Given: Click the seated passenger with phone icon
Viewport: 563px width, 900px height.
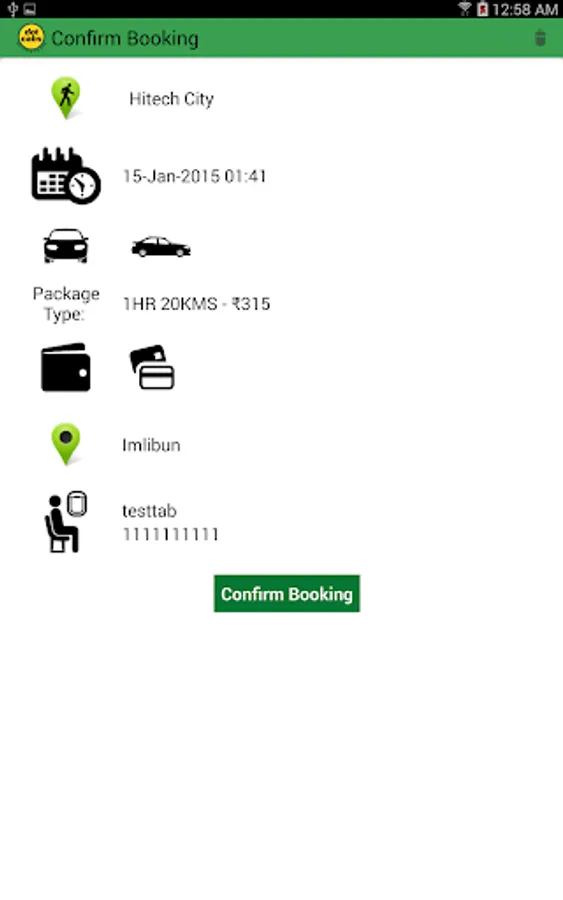Looking at the screenshot, I should tap(66, 522).
